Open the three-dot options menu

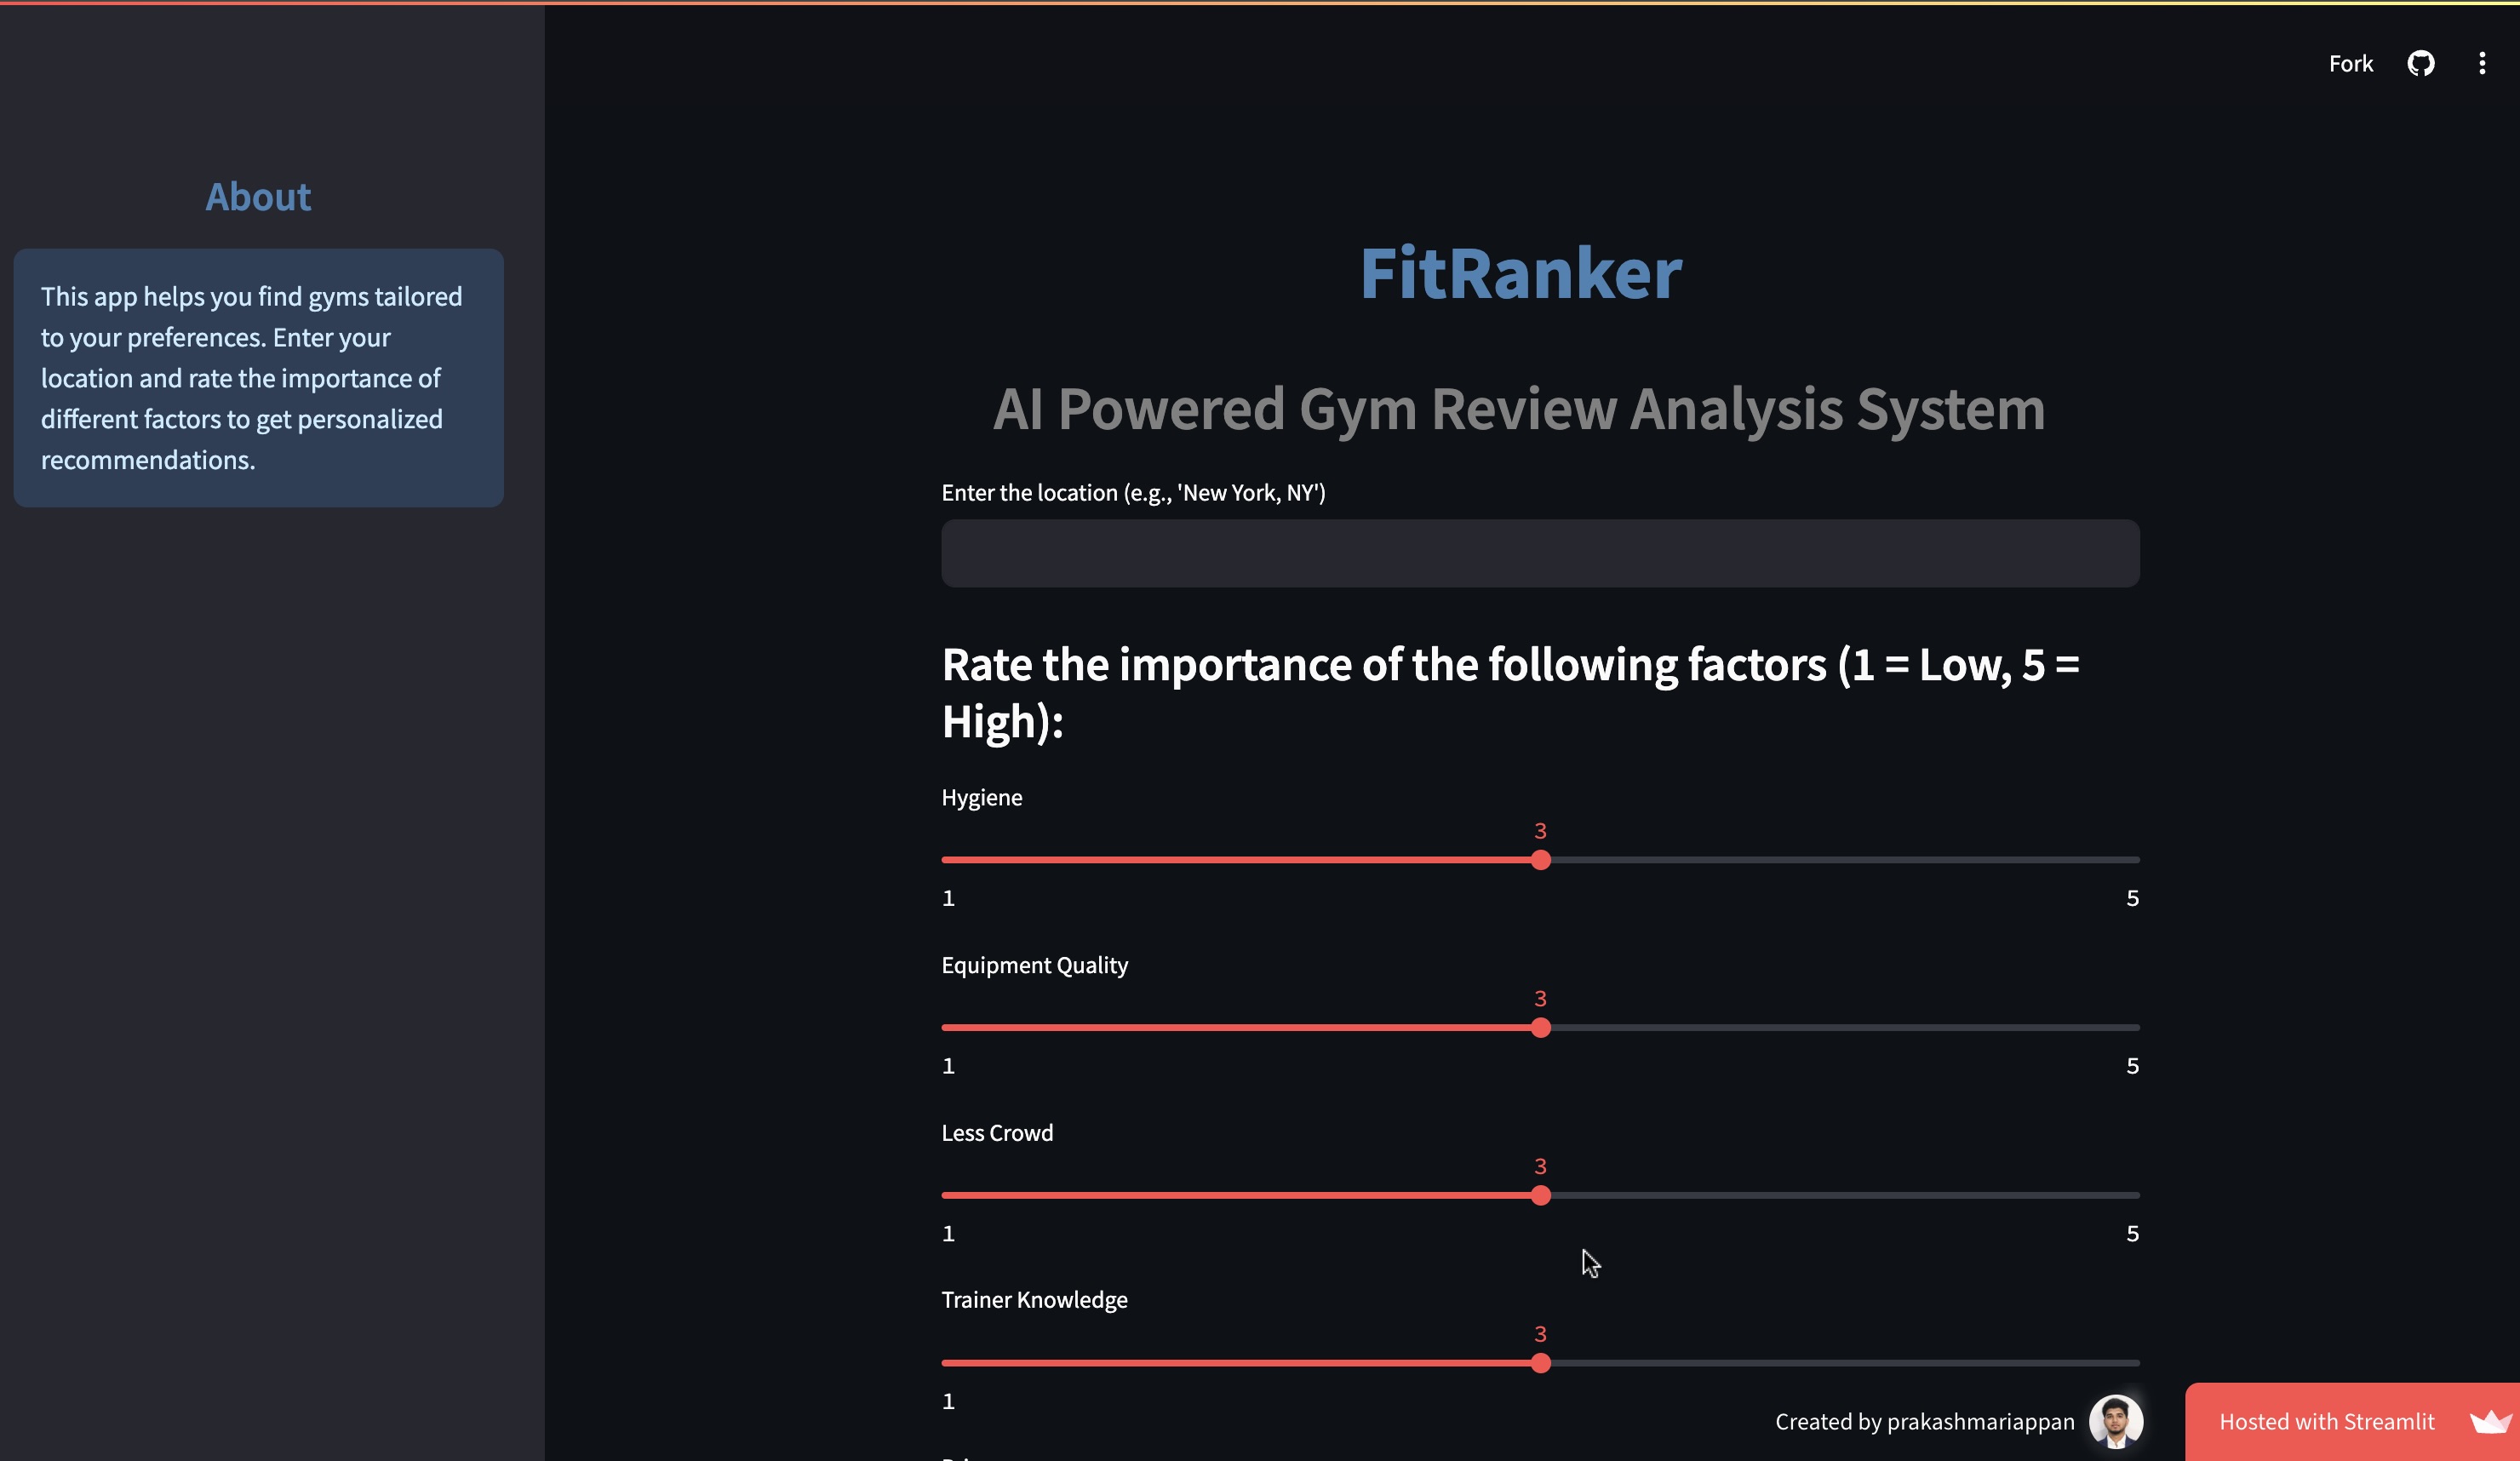coord(2483,63)
